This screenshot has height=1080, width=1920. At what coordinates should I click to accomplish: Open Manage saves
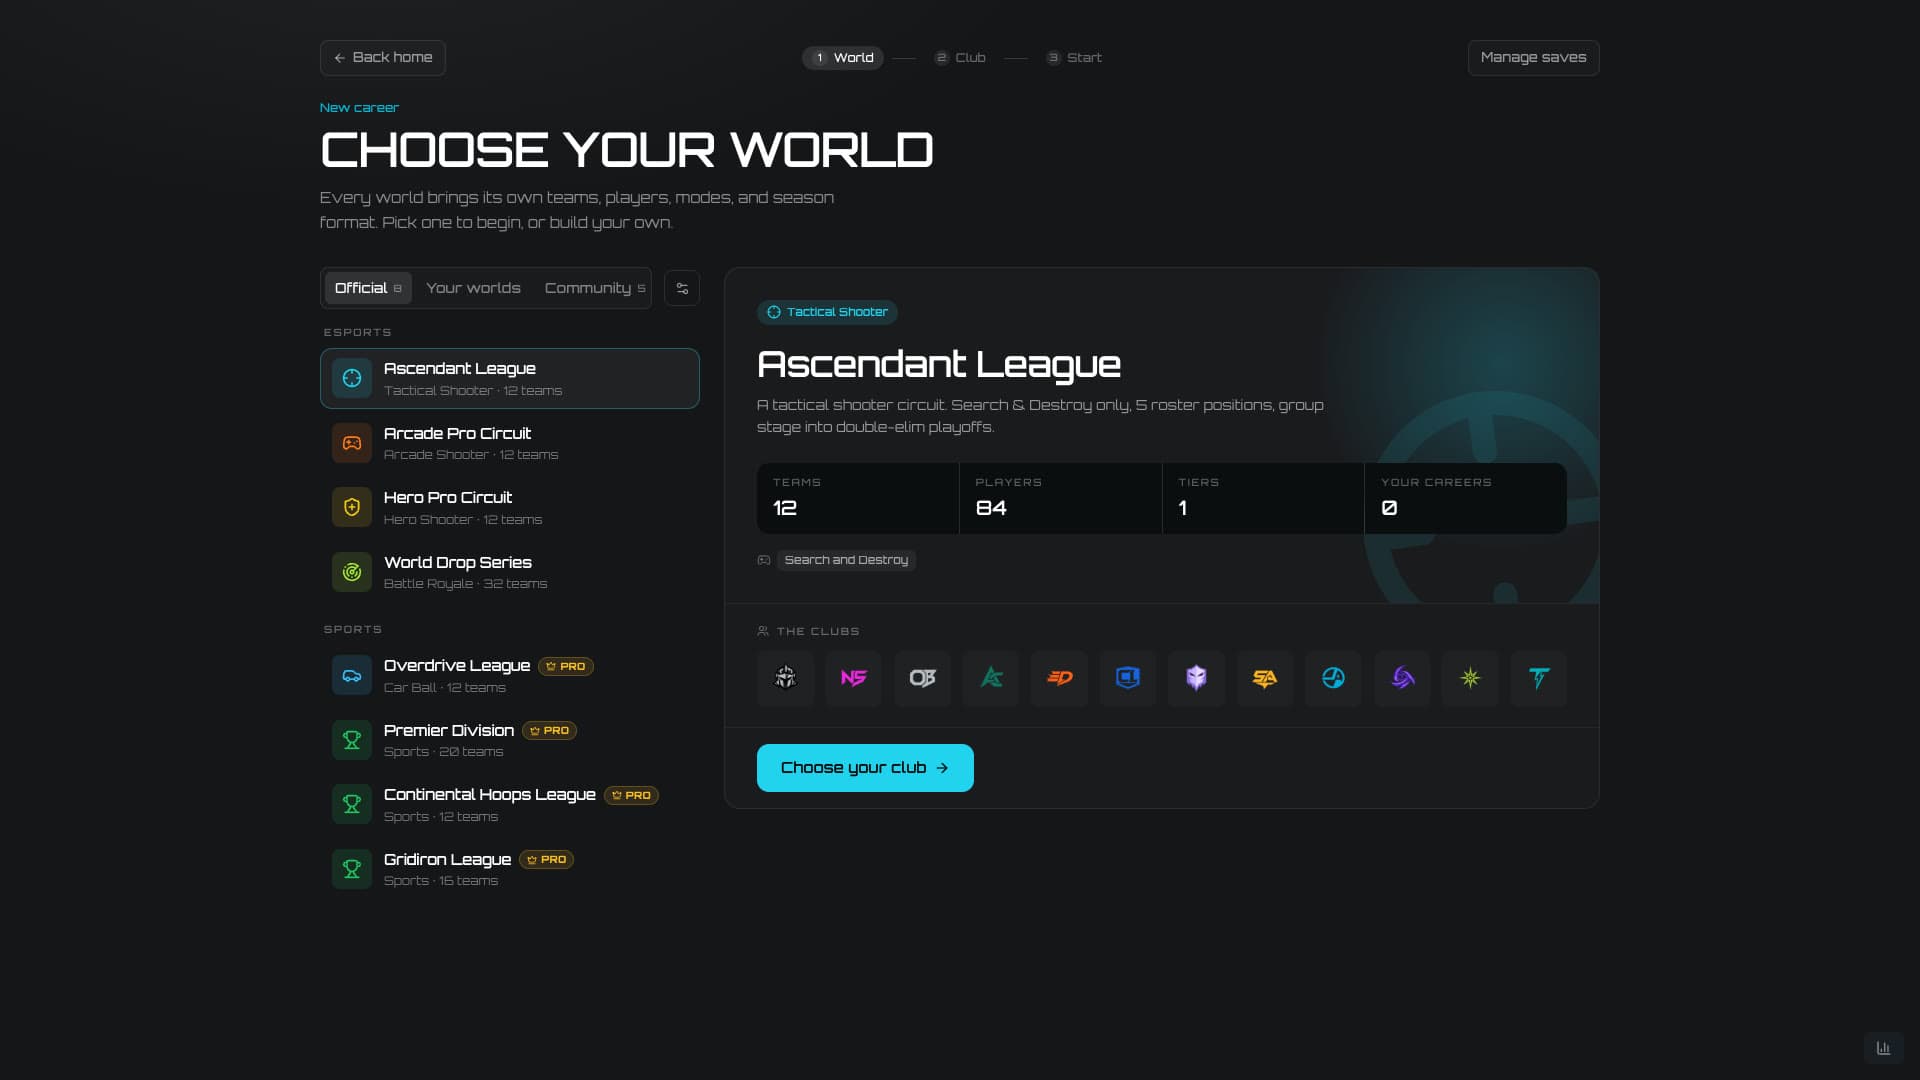pyautogui.click(x=1533, y=58)
